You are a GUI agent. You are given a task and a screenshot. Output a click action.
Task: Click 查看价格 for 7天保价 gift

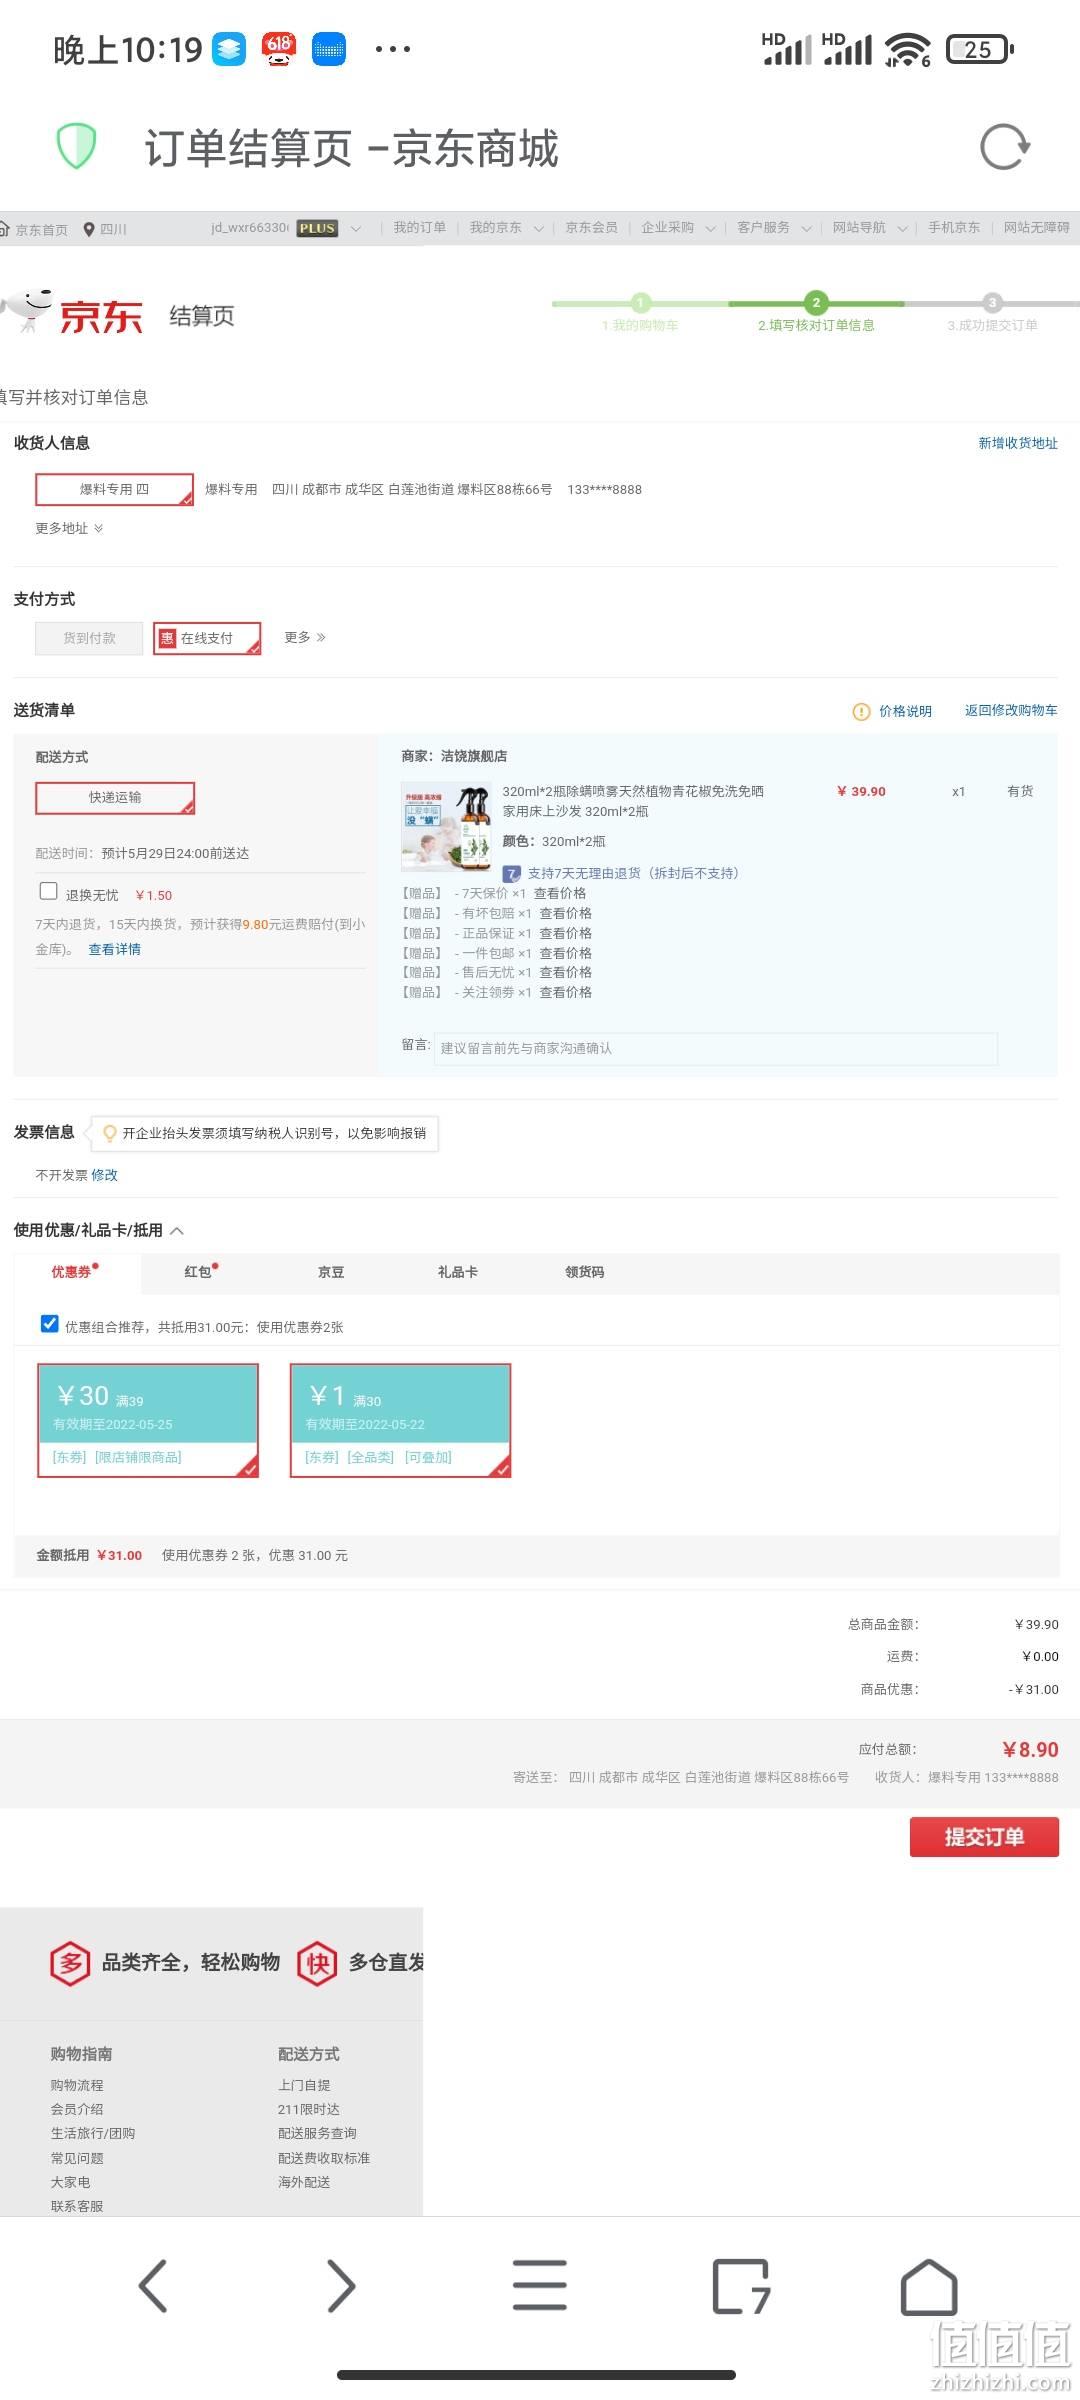tap(560, 894)
